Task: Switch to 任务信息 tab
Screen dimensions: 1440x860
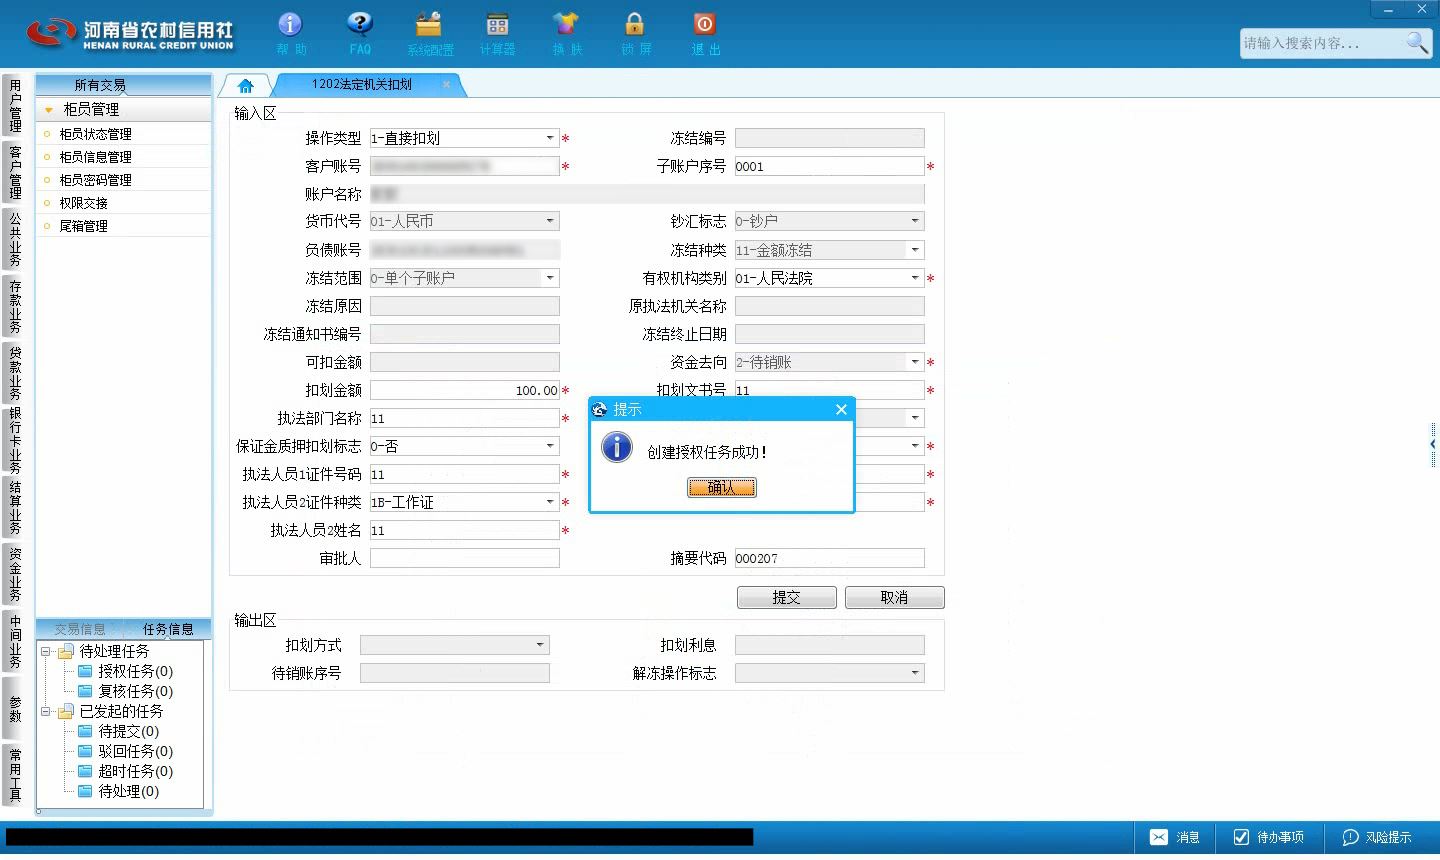Action: (x=168, y=629)
